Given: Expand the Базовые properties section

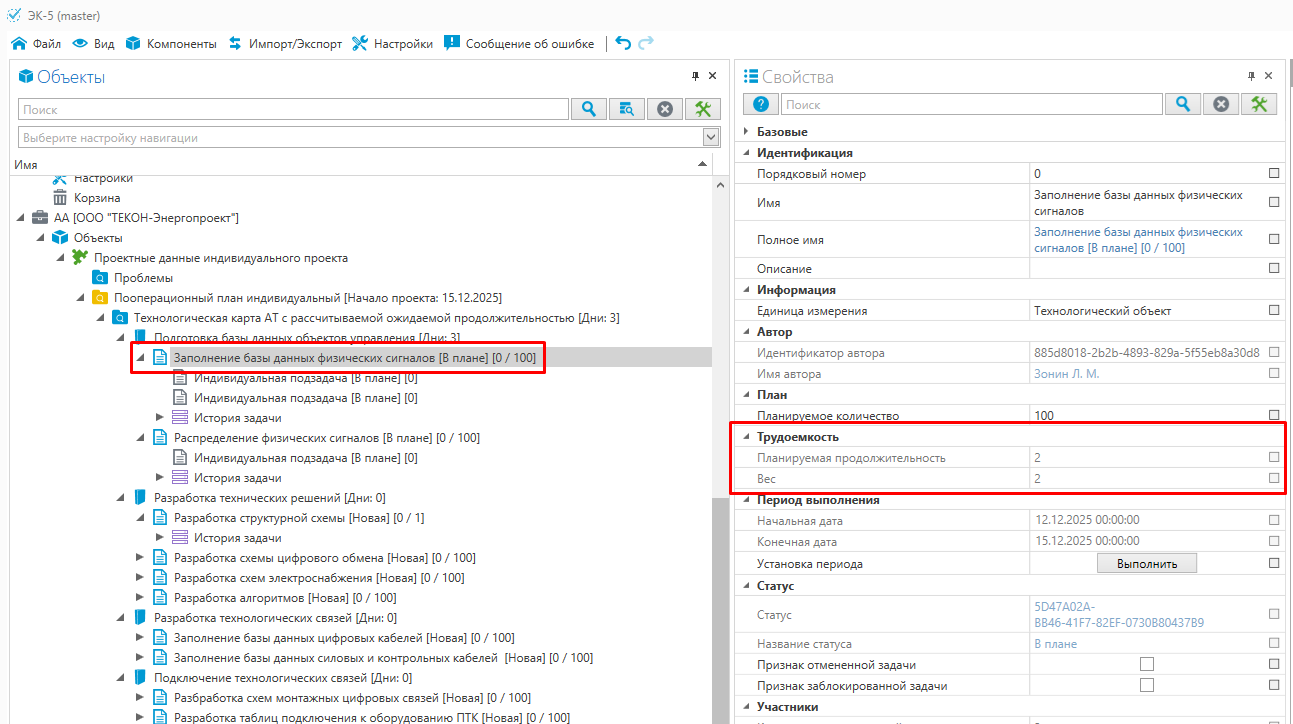Looking at the screenshot, I should pyautogui.click(x=745, y=132).
